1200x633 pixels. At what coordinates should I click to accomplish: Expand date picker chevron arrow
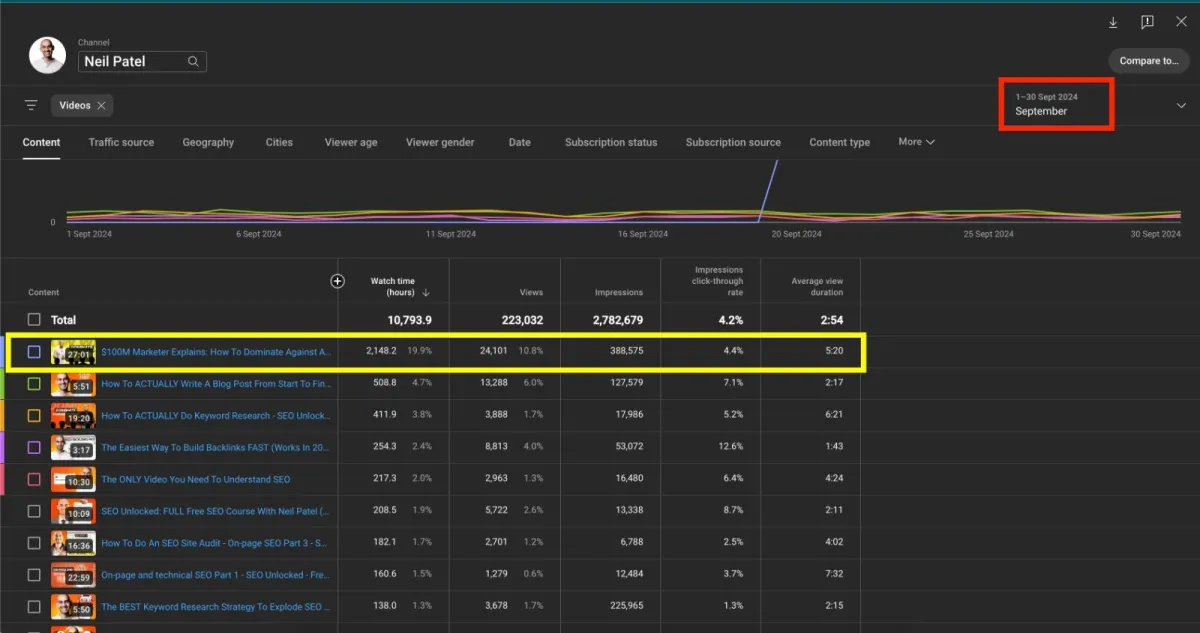pyautogui.click(x=1181, y=105)
